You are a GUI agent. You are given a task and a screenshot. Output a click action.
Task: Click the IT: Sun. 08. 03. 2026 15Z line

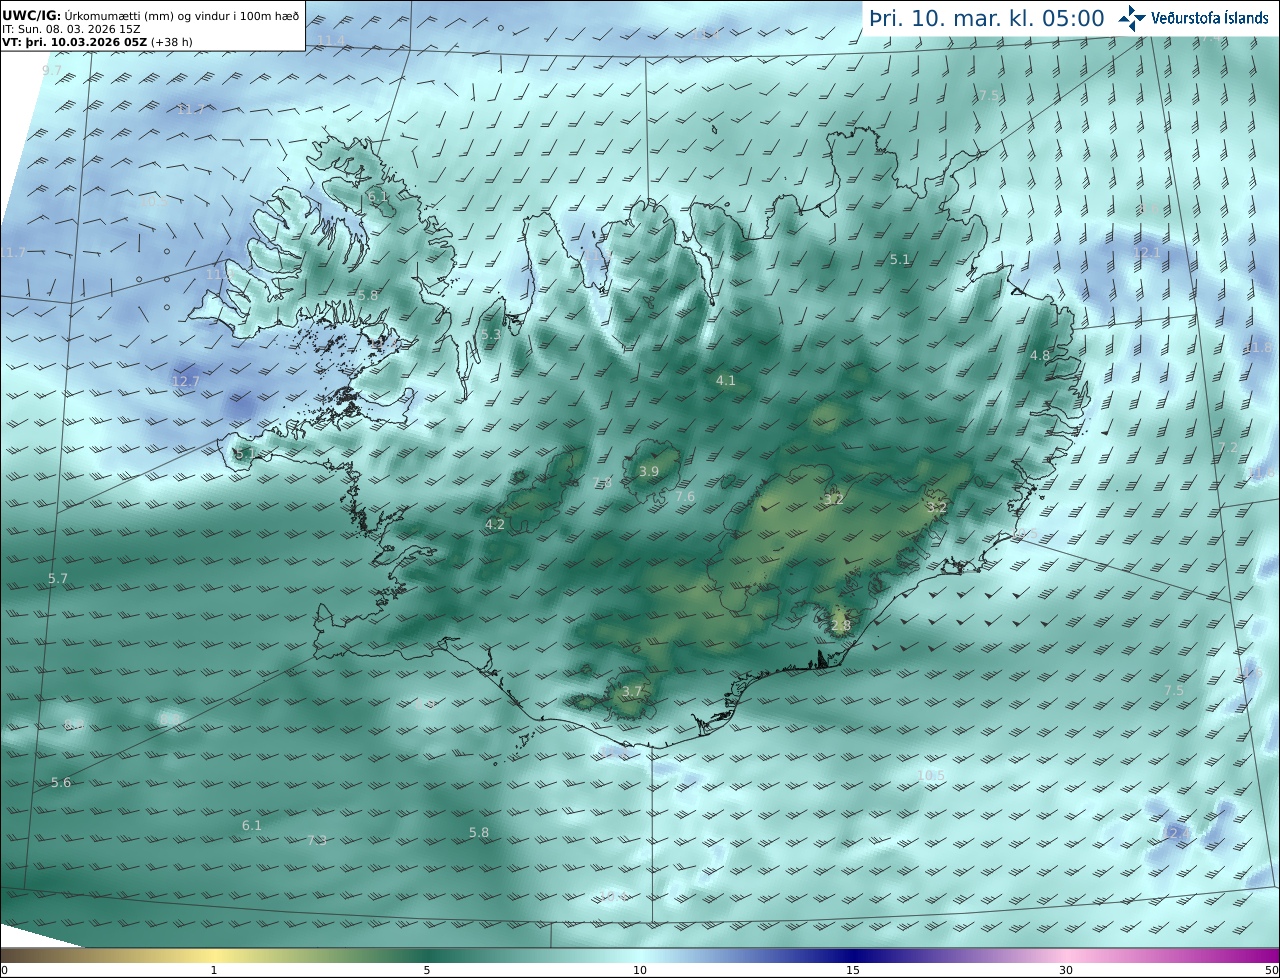pos(71,29)
